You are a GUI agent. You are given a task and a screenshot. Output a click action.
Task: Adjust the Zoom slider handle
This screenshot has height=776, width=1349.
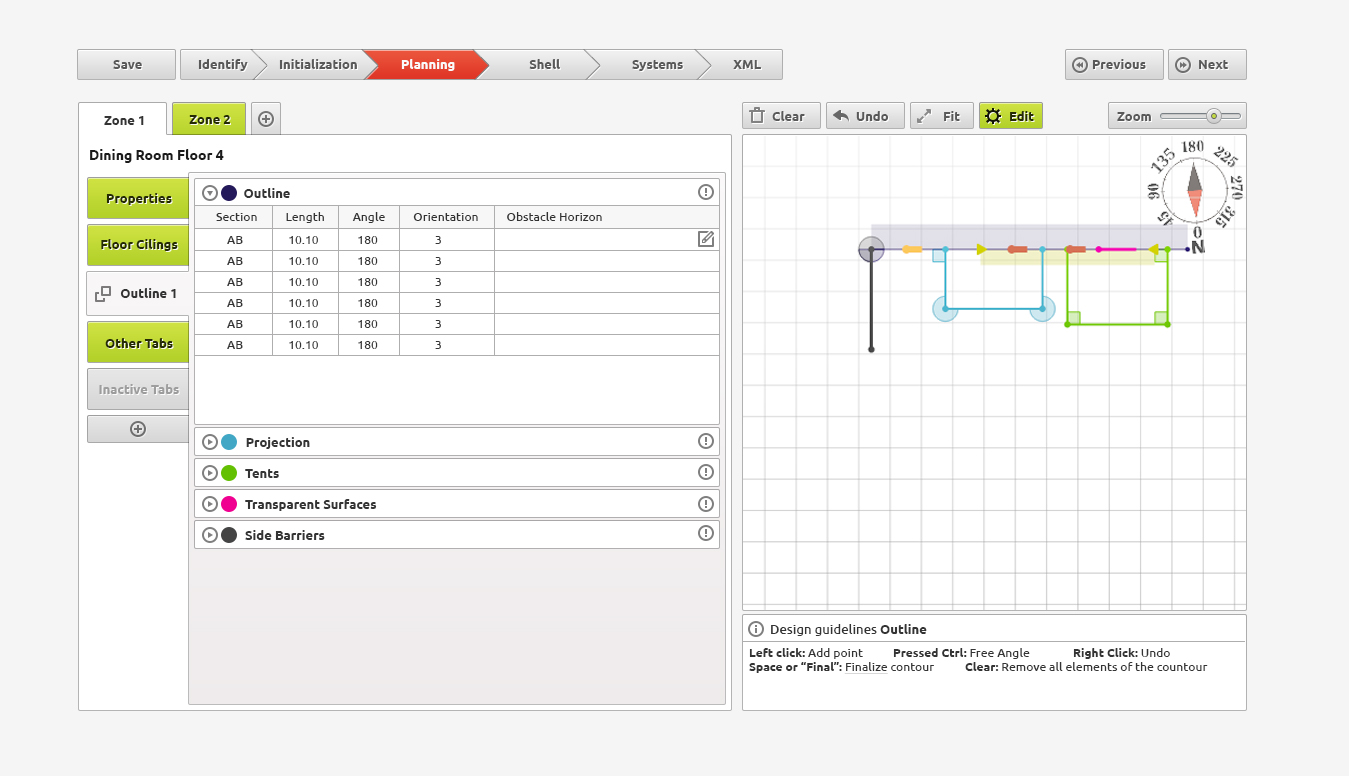tap(1213, 116)
